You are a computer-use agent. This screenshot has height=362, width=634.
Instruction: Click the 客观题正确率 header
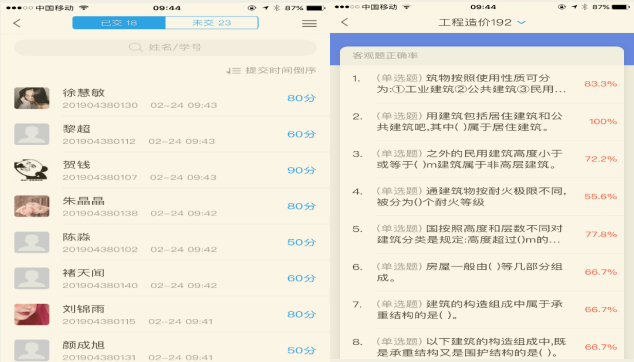[385, 55]
